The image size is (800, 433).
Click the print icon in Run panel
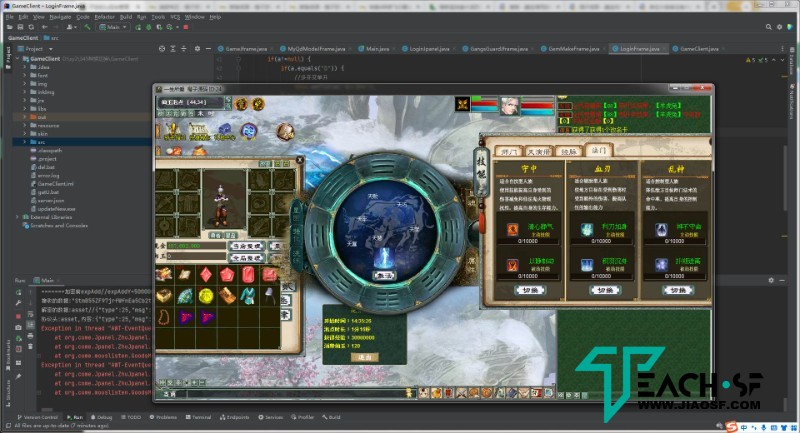point(31,337)
